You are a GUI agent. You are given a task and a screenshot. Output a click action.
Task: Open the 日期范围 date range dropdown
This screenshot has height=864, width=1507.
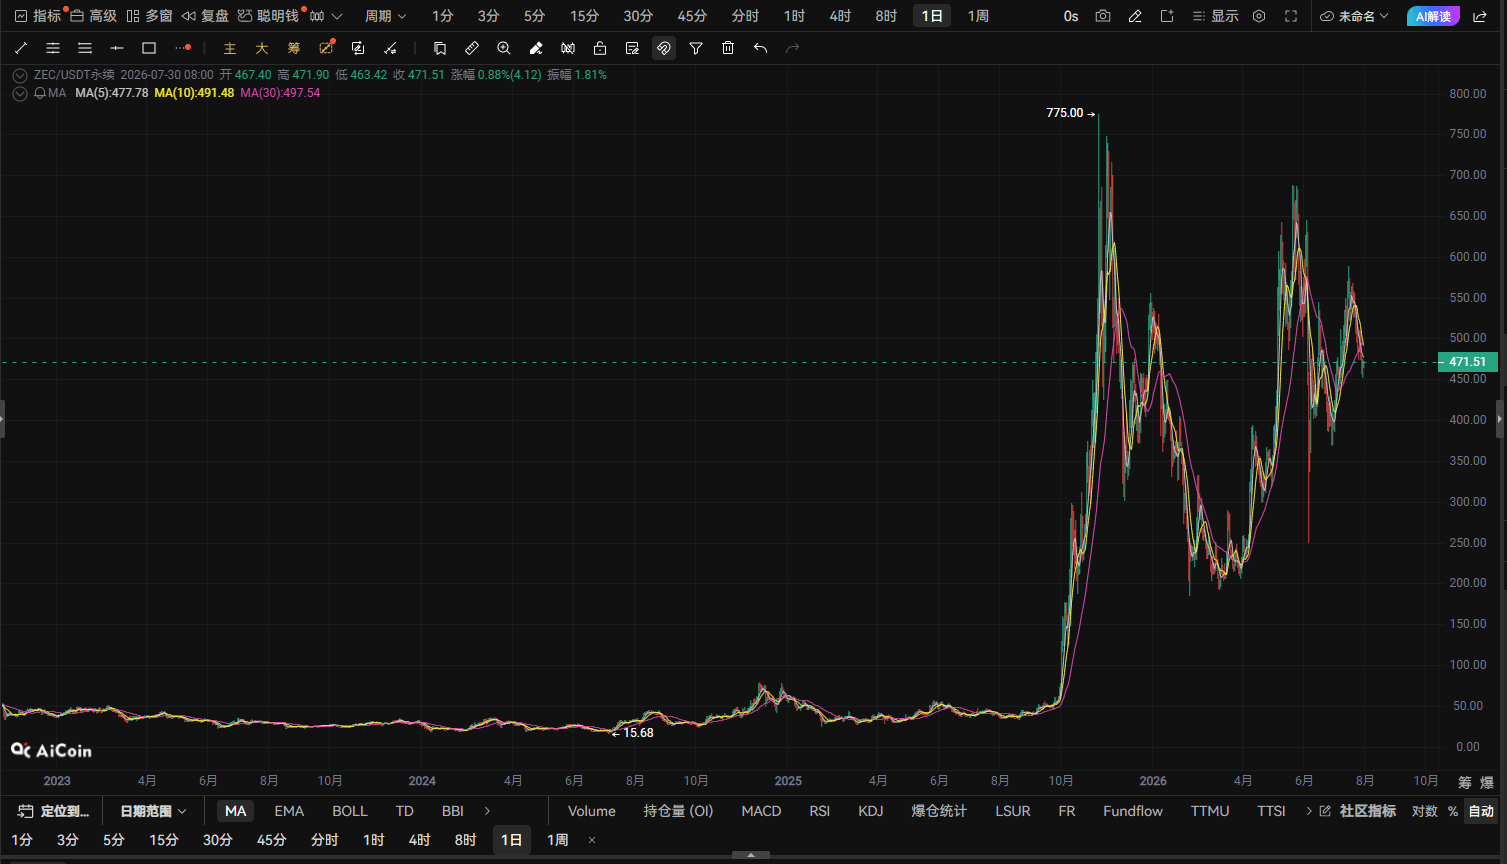[153, 811]
